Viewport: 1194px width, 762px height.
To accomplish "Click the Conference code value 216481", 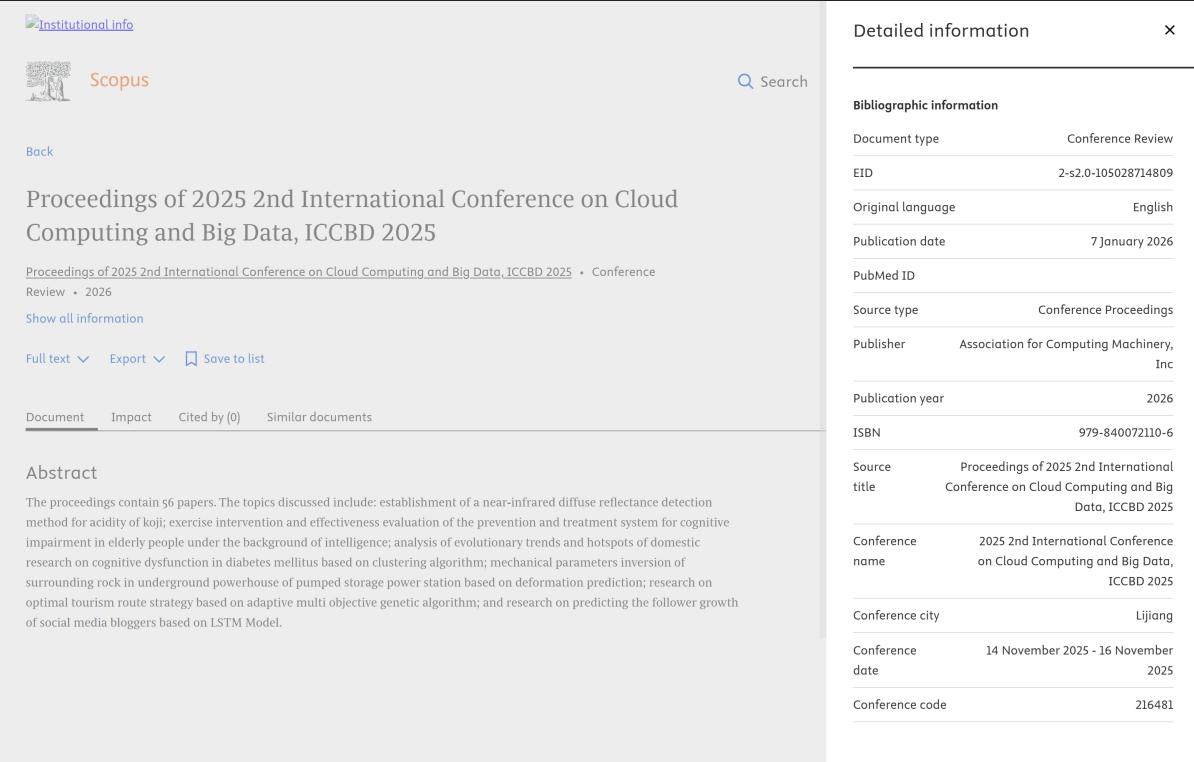I will [x=1154, y=705].
